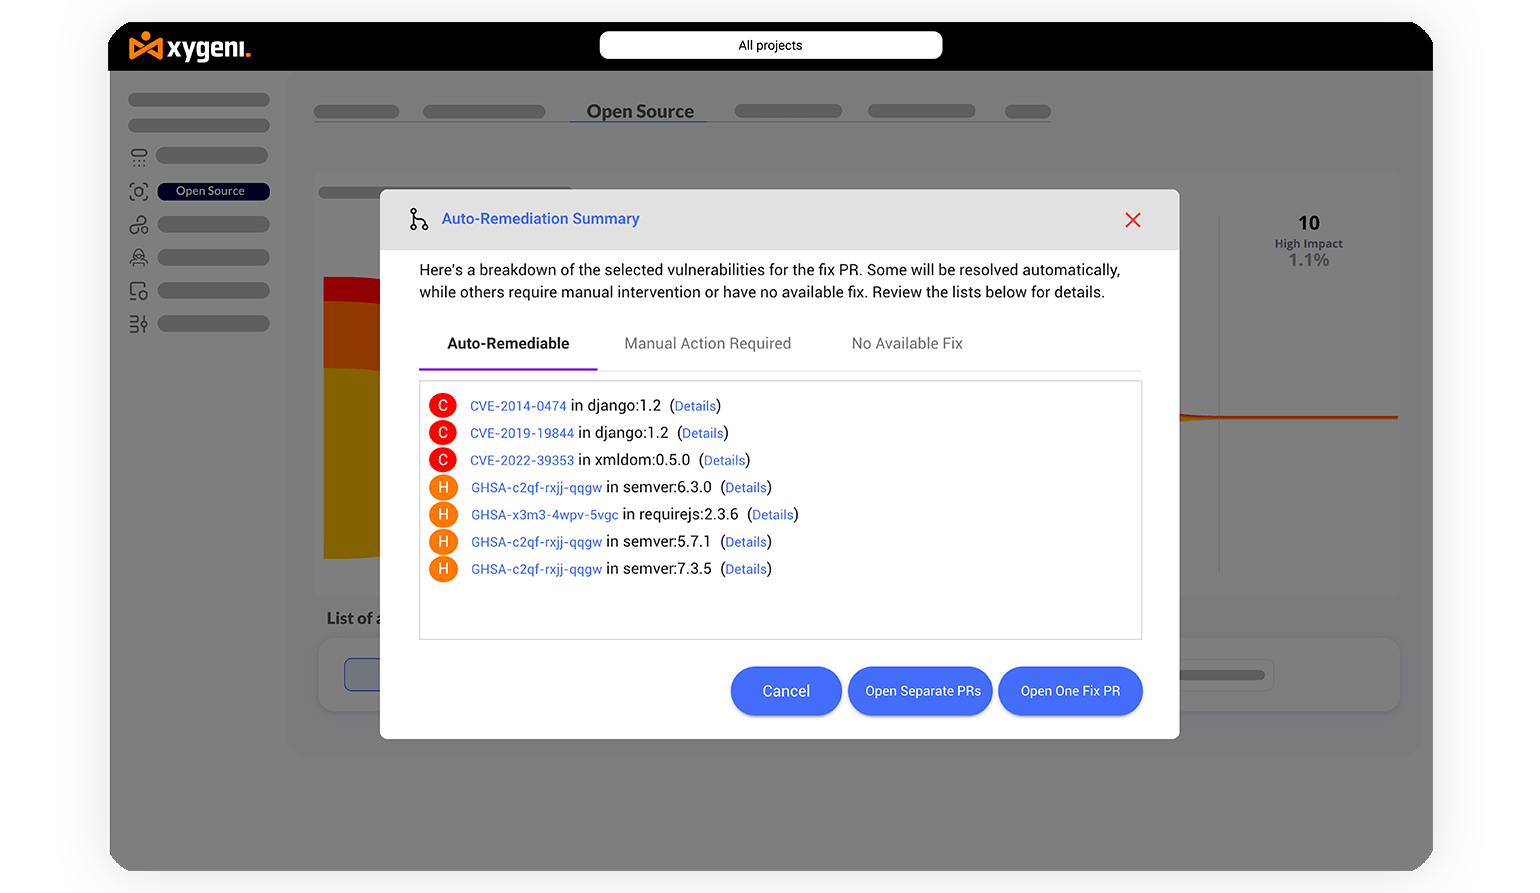The image size is (1540, 893).
Task: Open GHSA-x3m3-4wpv-5vgc link
Action: [544, 514]
